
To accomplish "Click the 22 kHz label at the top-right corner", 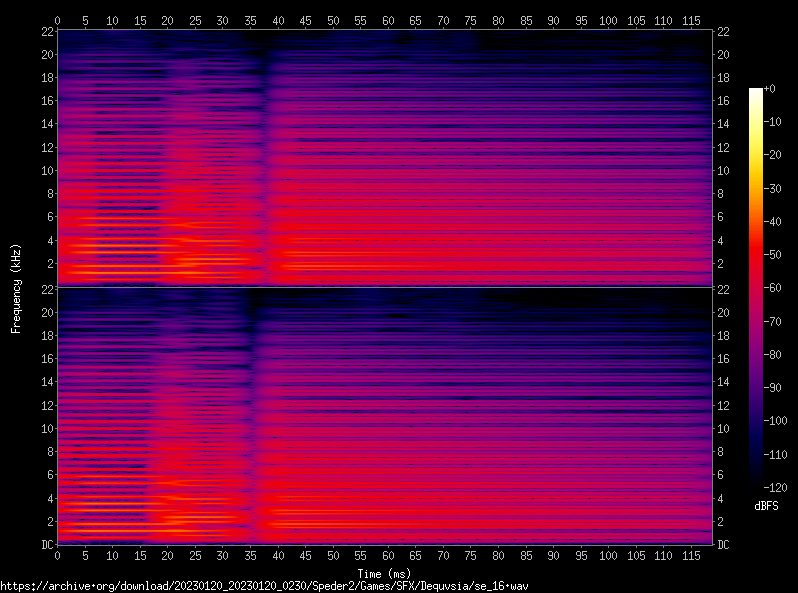I will point(723,32).
